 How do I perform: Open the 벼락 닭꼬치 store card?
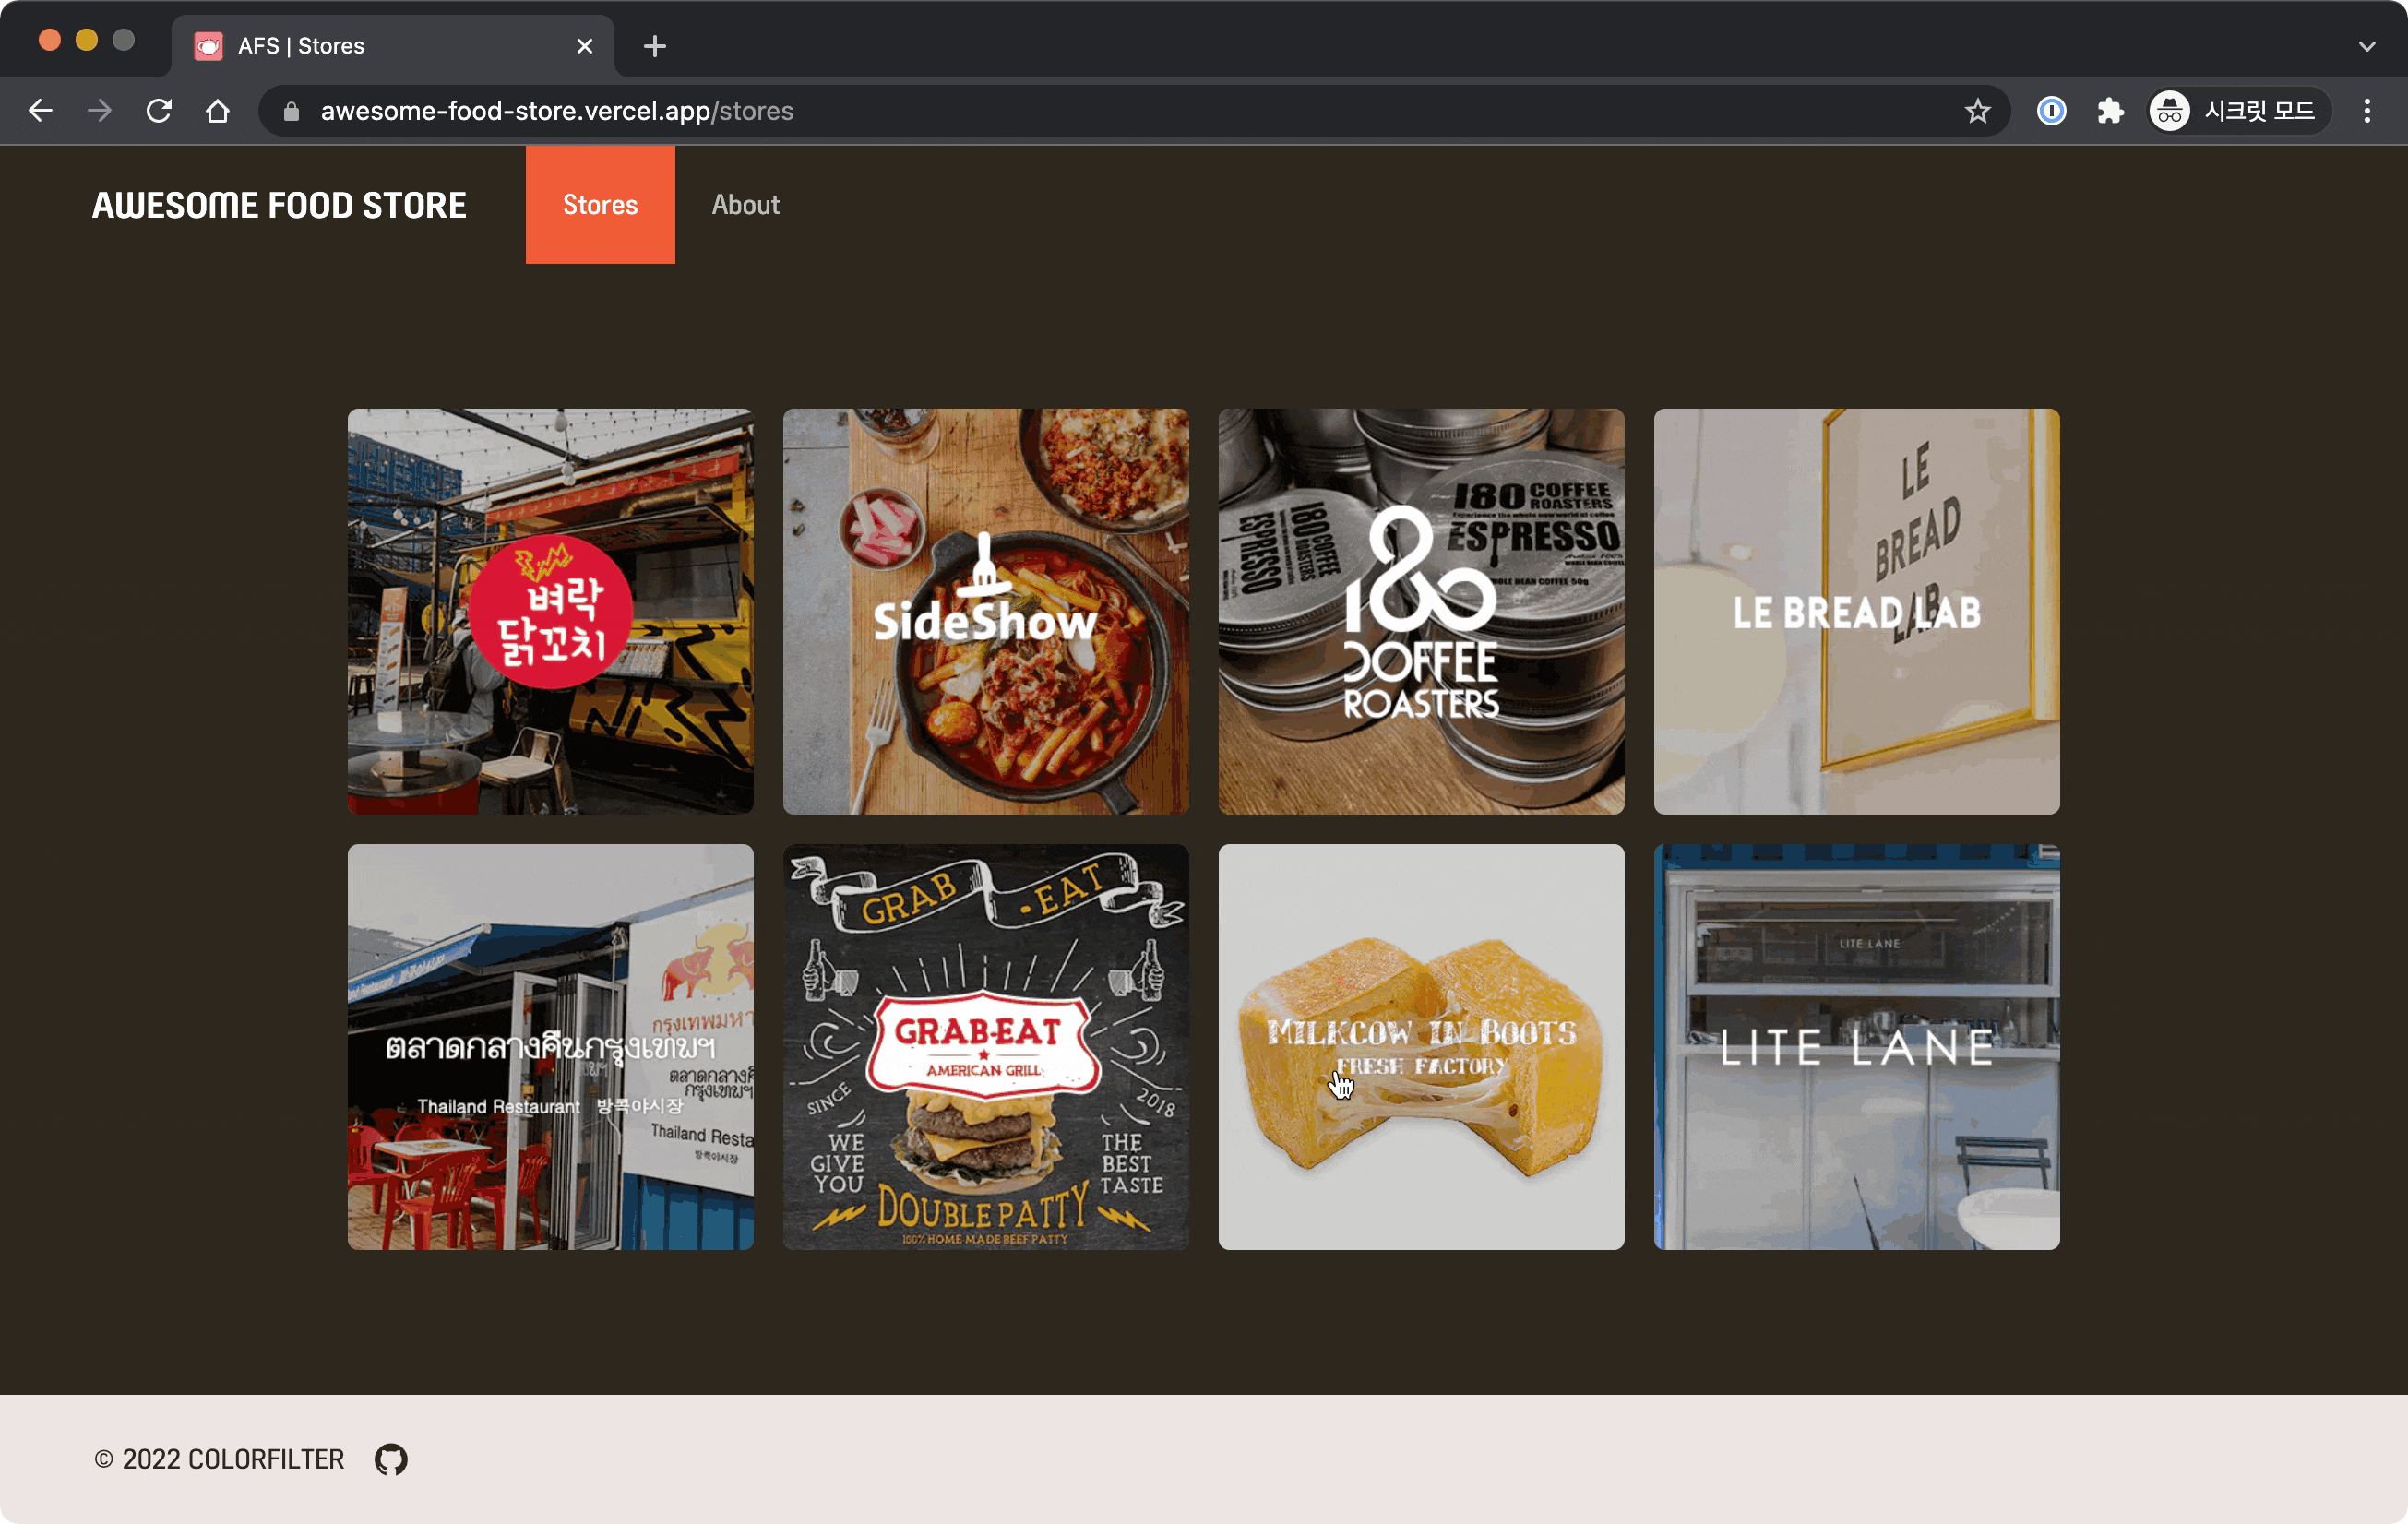(550, 611)
